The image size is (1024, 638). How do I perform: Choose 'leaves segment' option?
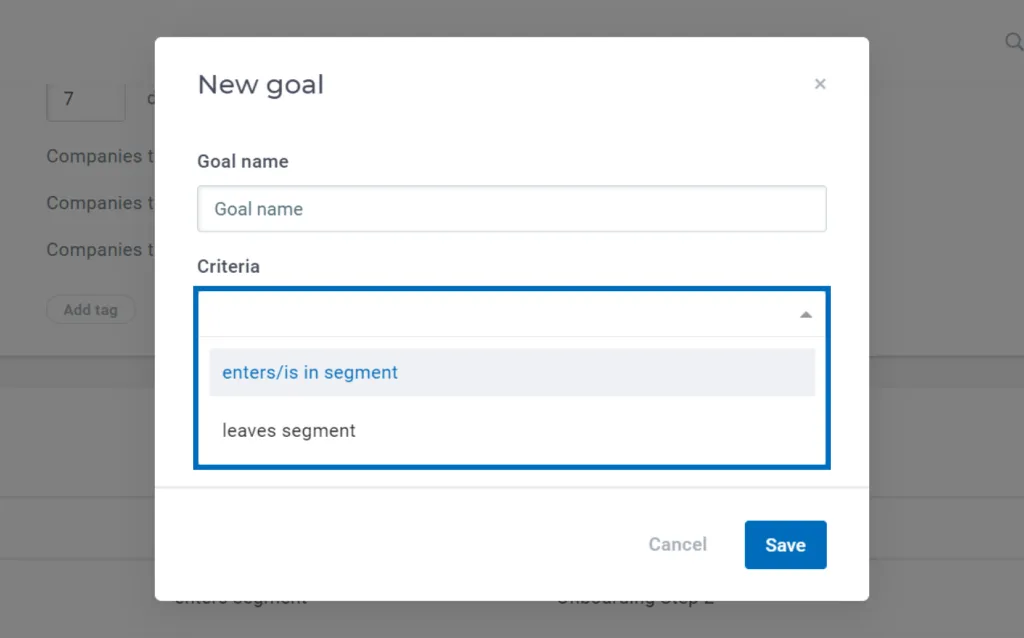pos(511,430)
